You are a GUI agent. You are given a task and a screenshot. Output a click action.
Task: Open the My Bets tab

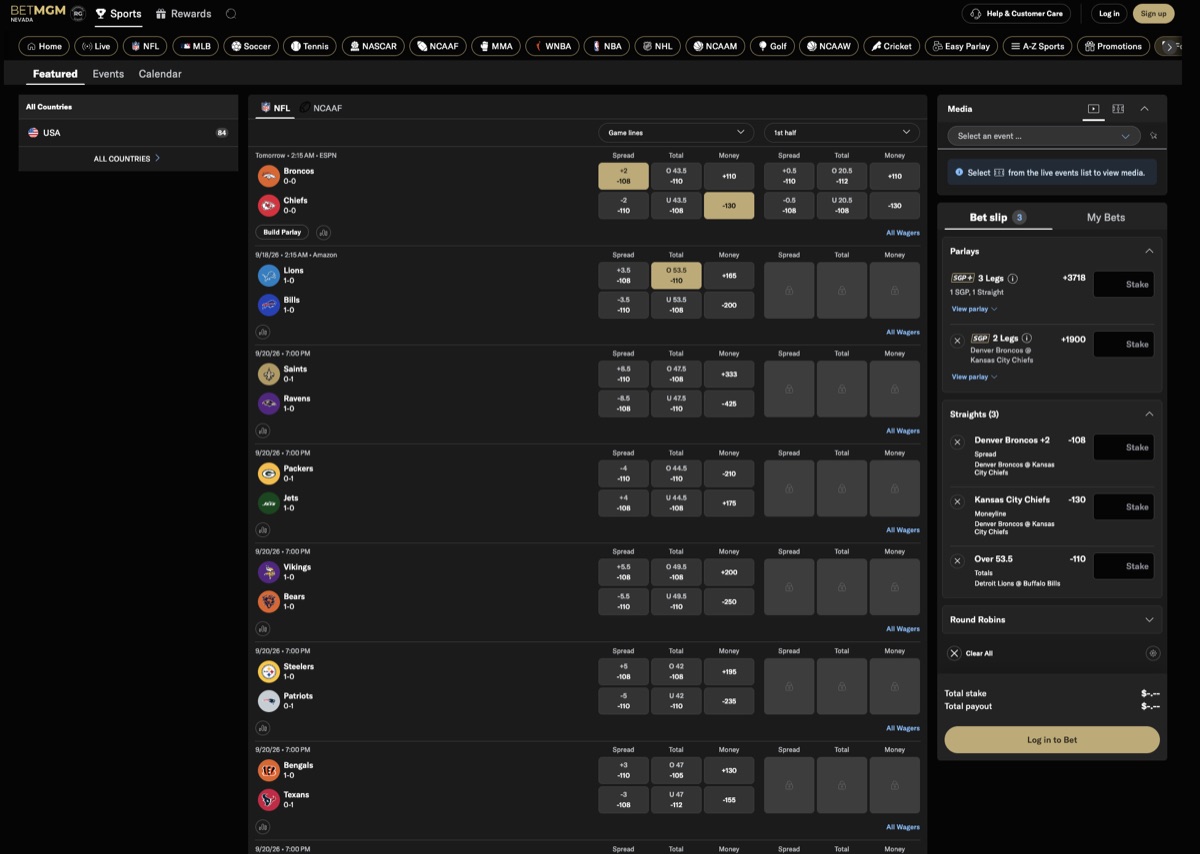[1106, 217]
